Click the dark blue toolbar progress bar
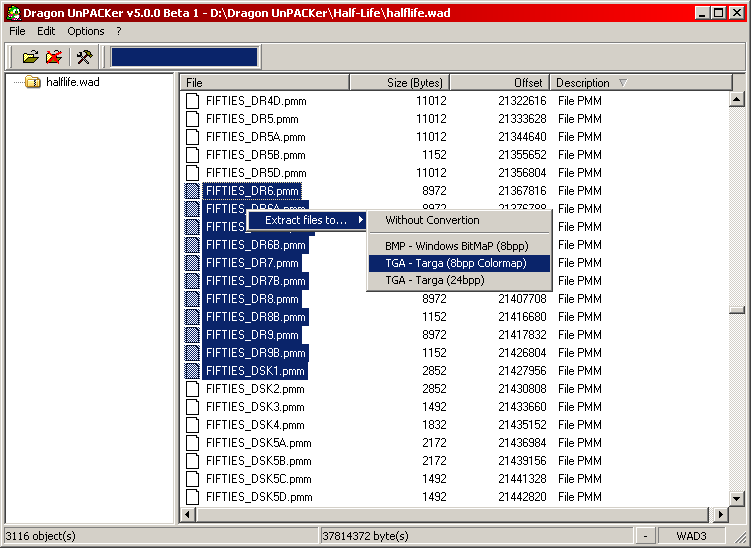This screenshot has width=751, height=548. click(184, 57)
